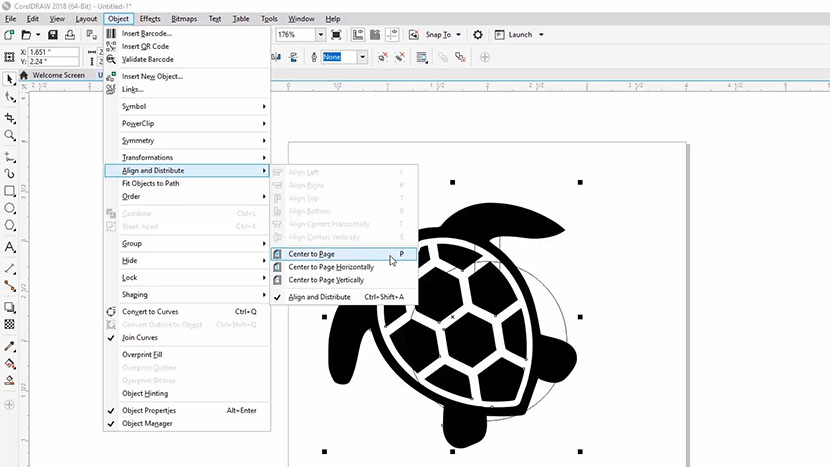Open the Snap To dropdown
Viewport: 830px width, 467px height.
(443, 34)
